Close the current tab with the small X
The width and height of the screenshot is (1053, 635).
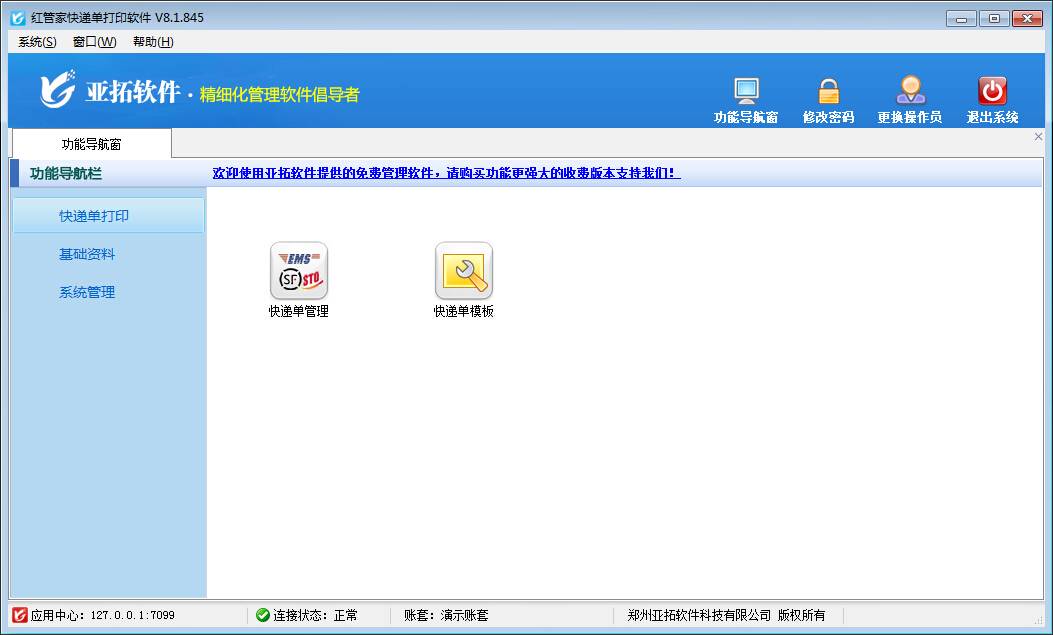pyautogui.click(x=1038, y=137)
